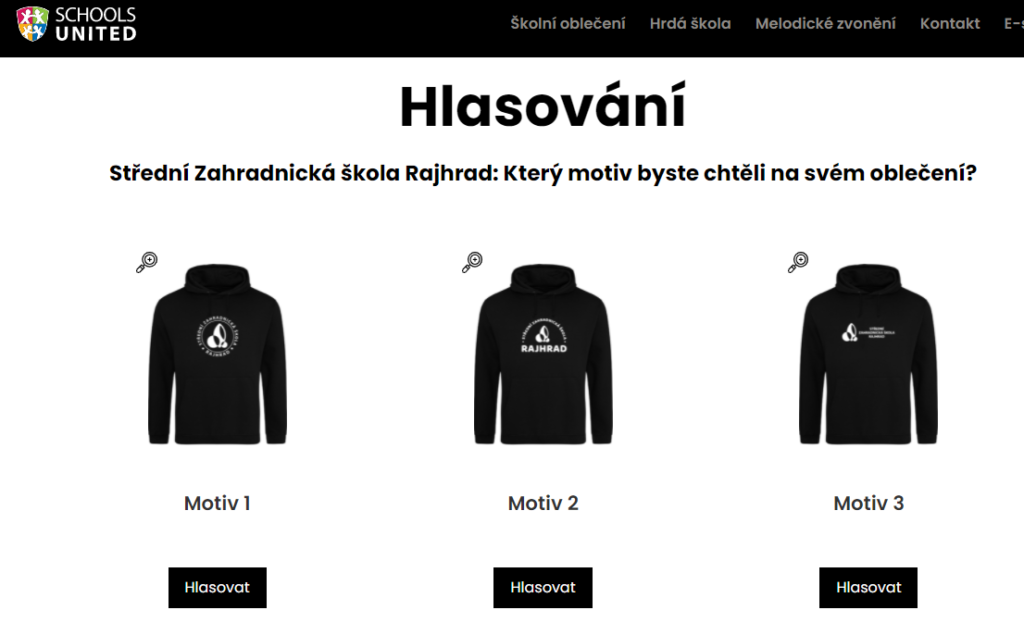Viewport: 1024px width, 635px height.
Task: Open the Kontakt page
Action: [x=950, y=24]
